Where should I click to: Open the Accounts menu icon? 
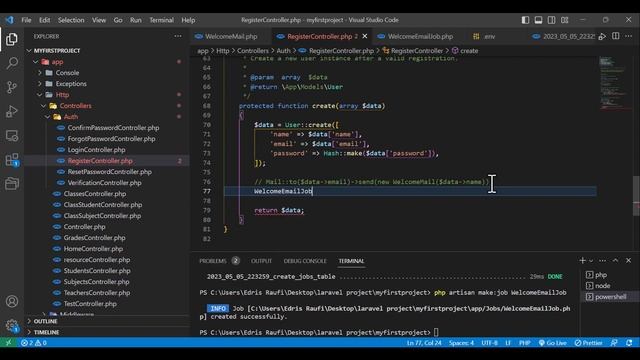(x=12, y=301)
